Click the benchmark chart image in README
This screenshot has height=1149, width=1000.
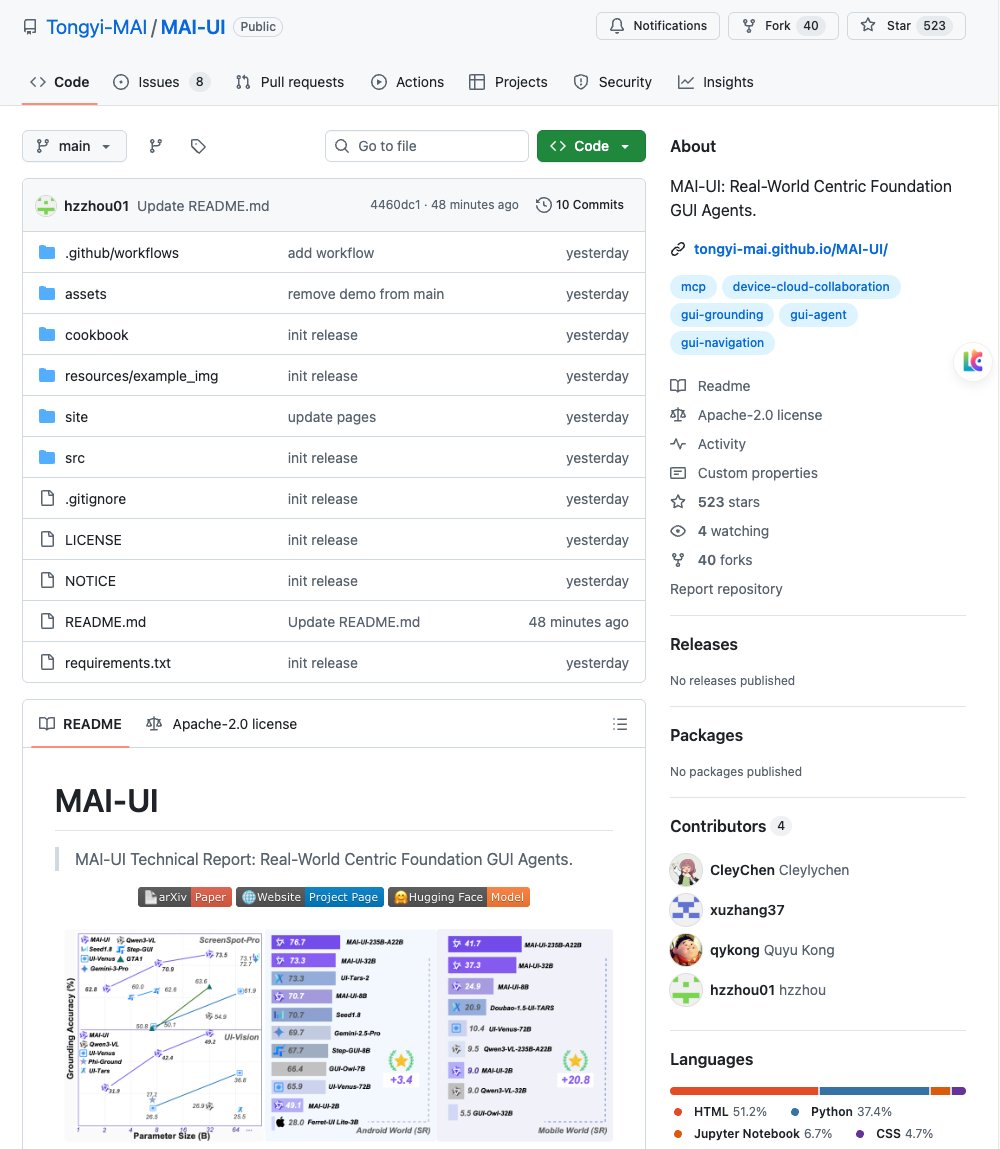pos(338,1035)
